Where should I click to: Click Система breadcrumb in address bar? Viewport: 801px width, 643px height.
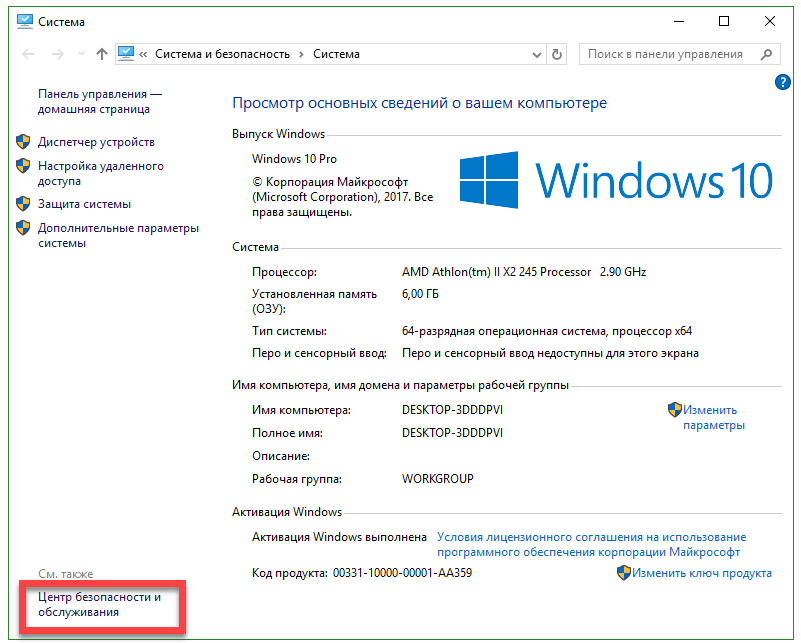[336, 54]
